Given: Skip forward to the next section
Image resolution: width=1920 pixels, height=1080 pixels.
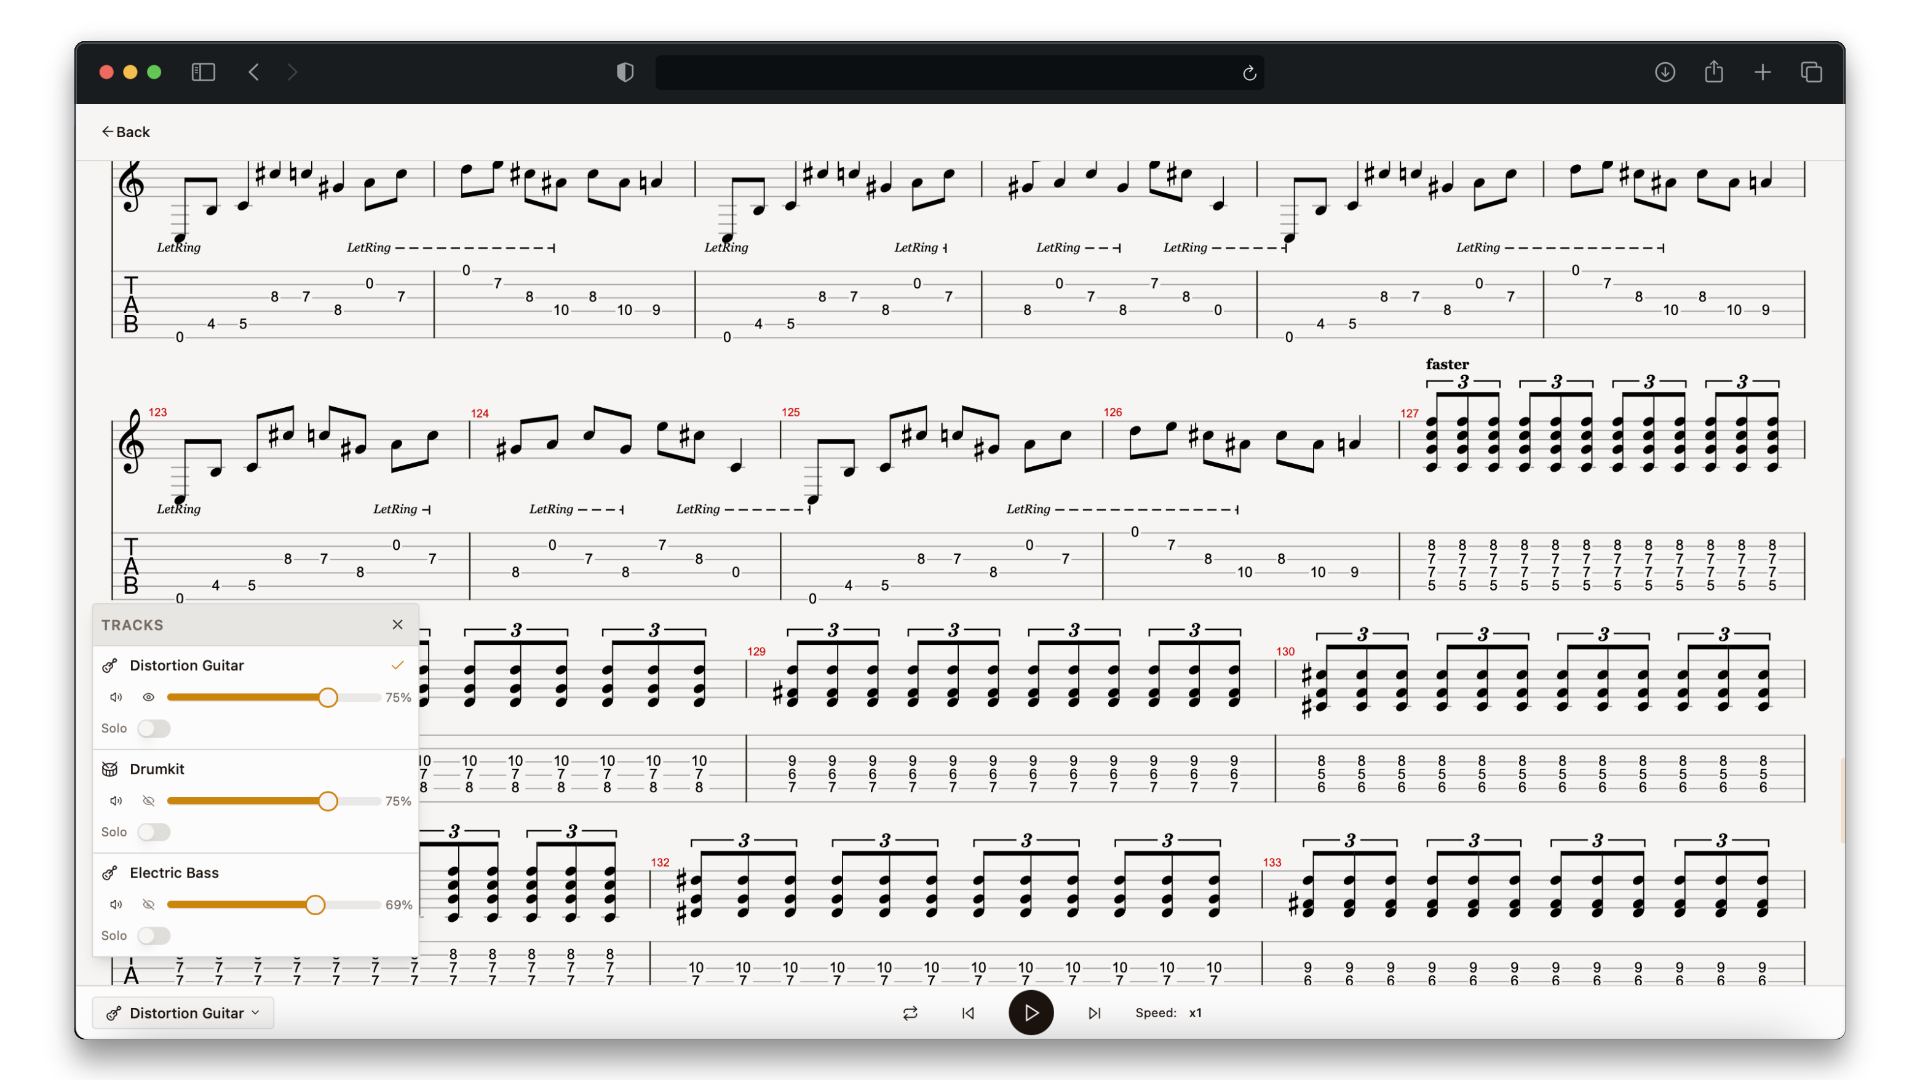Looking at the screenshot, I should [x=1094, y=1013].
